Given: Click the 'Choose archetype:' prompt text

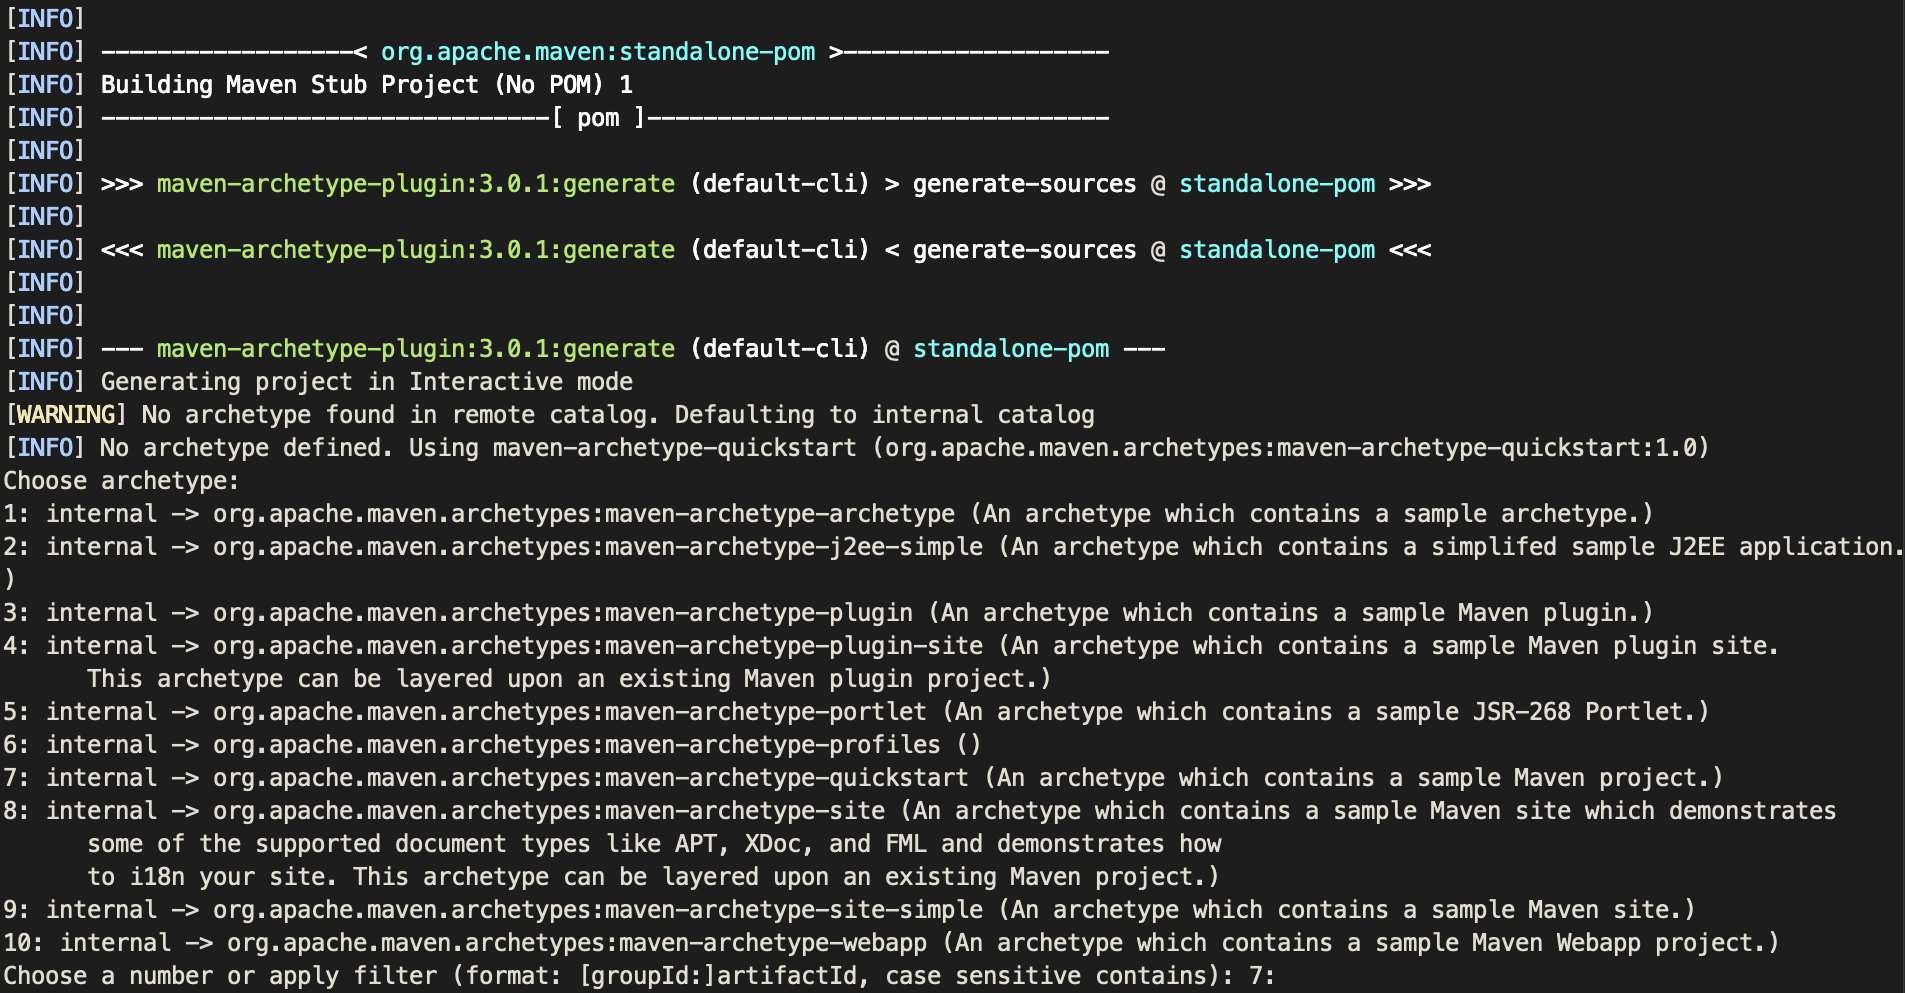Looking at the screenshot, I should (x=121, y=481).
